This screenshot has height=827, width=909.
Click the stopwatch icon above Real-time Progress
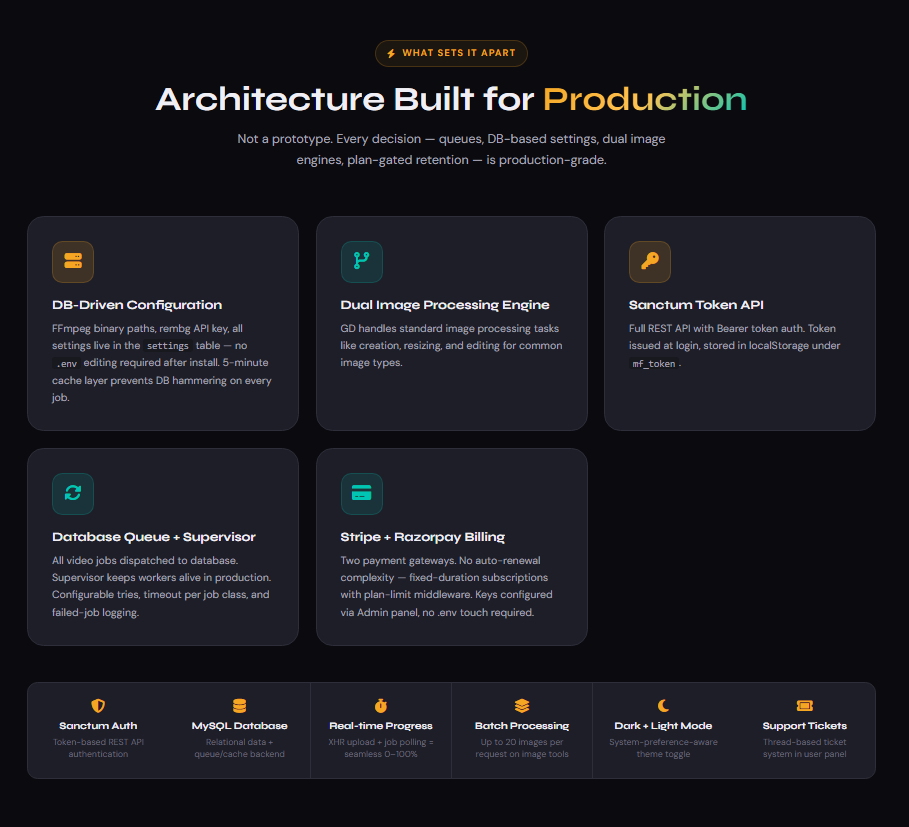point(381,705)
